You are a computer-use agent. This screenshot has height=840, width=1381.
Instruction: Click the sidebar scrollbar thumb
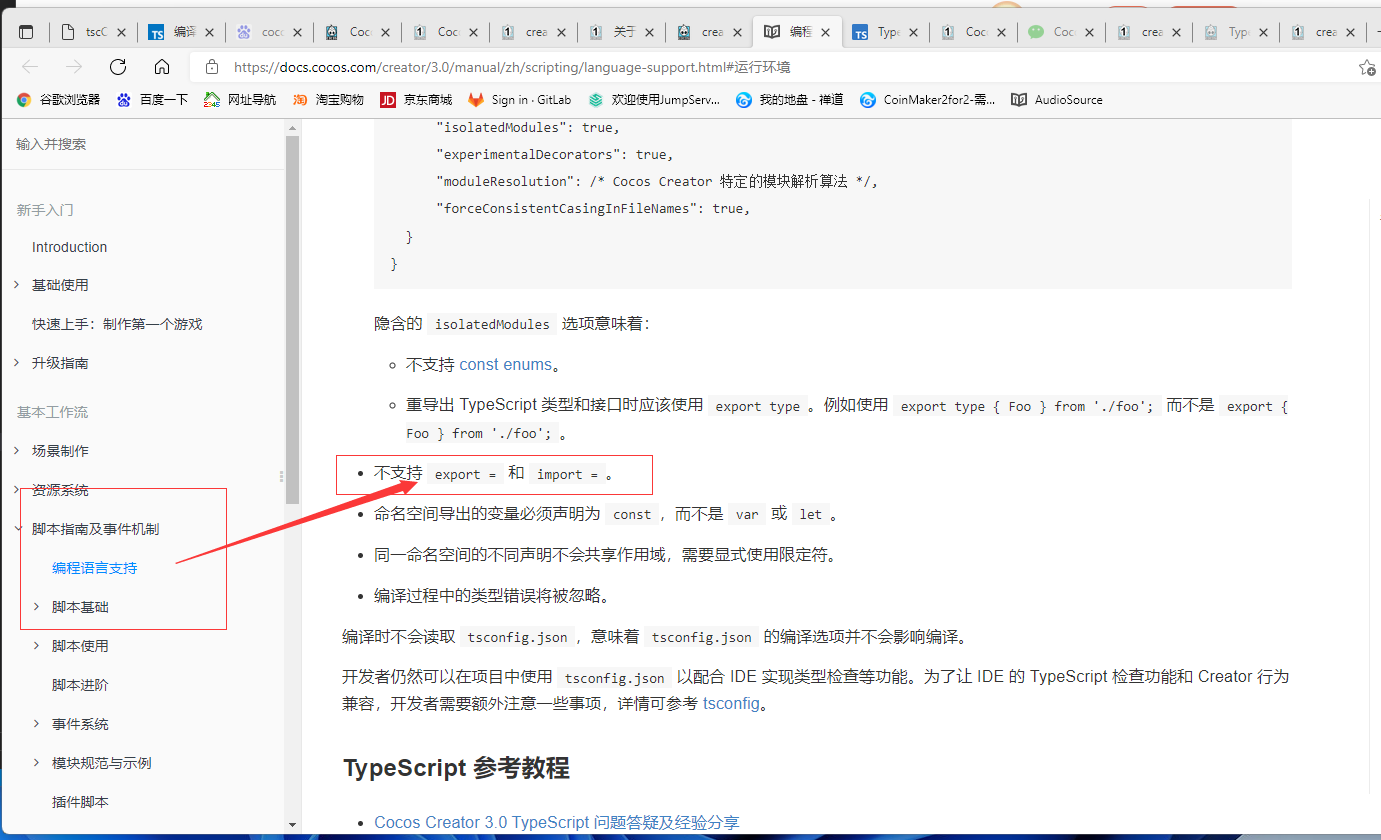pyautogui.click(x=293, y=320)
